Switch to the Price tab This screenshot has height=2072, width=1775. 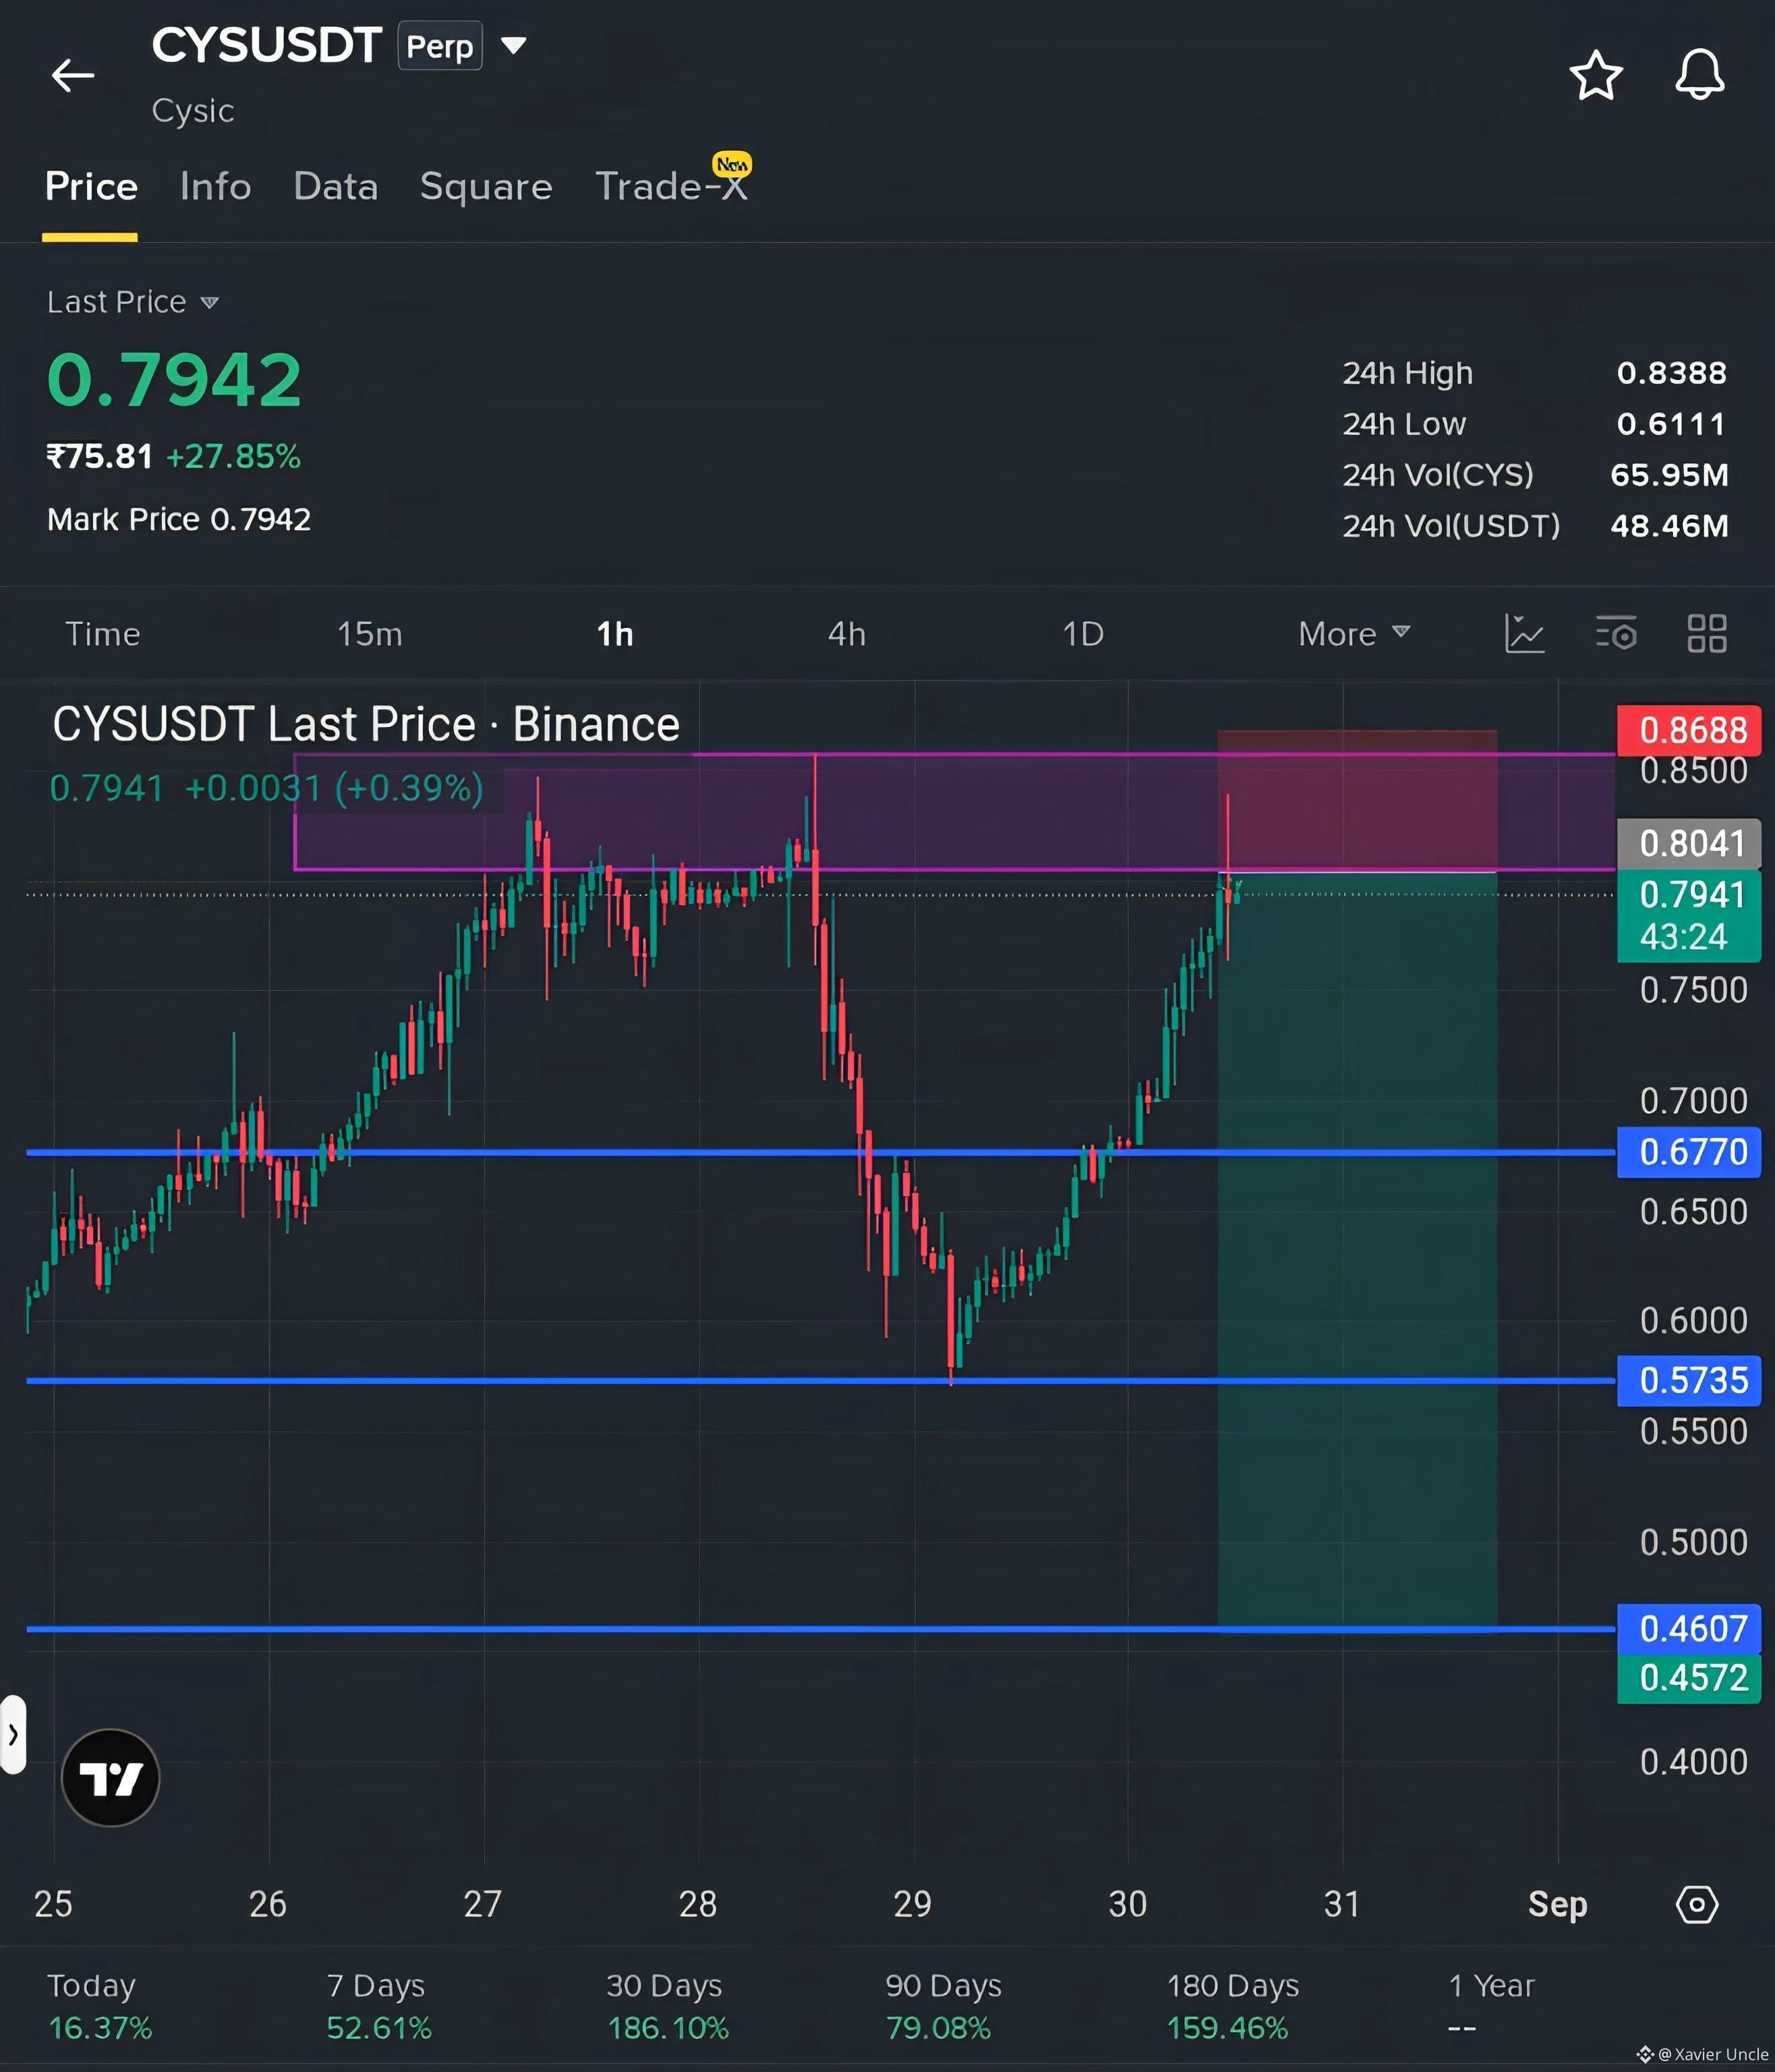pos(91,186)
